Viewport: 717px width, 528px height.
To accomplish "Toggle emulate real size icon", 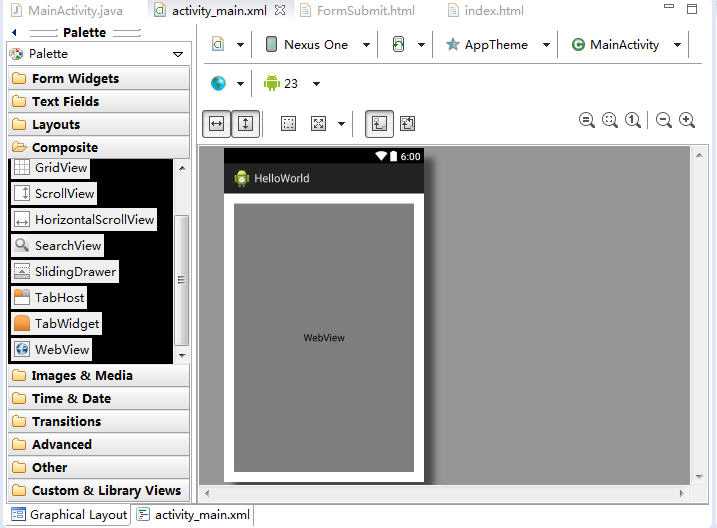I will (318, 123).
